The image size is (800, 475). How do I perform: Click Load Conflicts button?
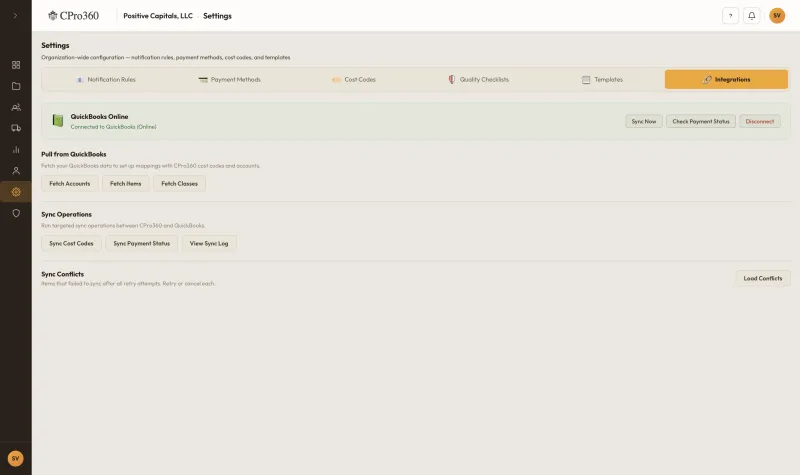pos(763,279)
